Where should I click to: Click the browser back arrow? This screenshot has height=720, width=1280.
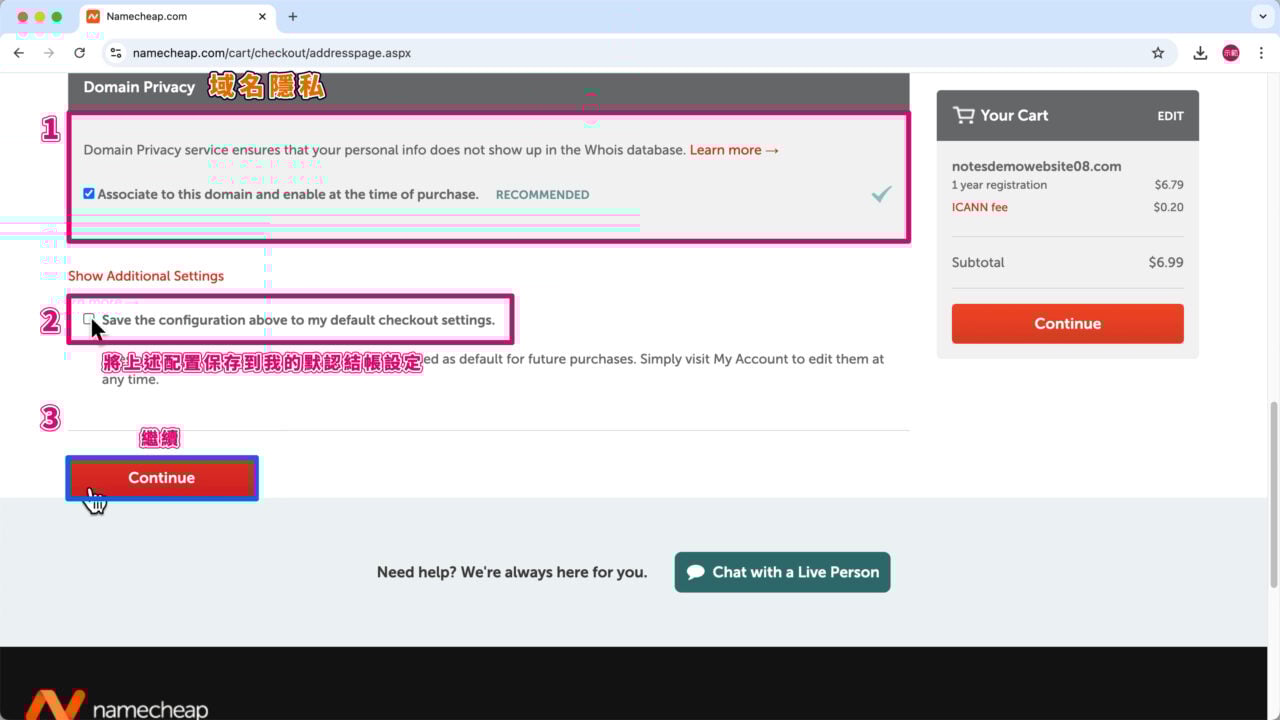[x=19, y=53]
